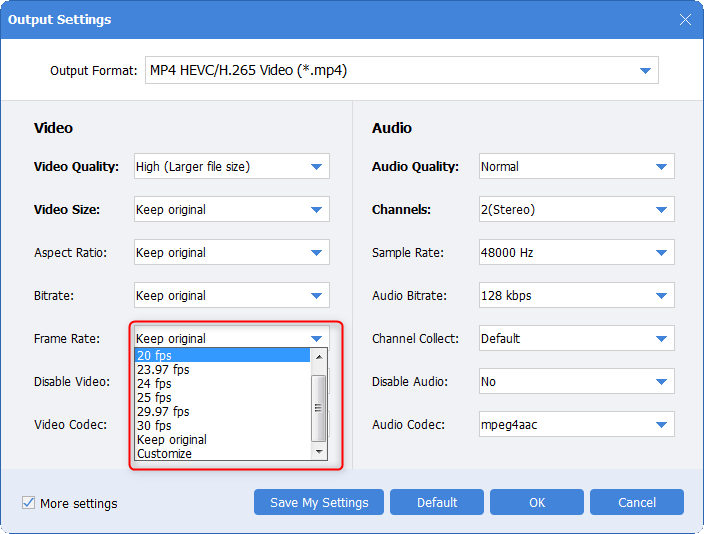Screen dimensions: 704x534
Task: Uncheck the More settings checkbox
Action: pyautogui.click(x=28, y=503)
